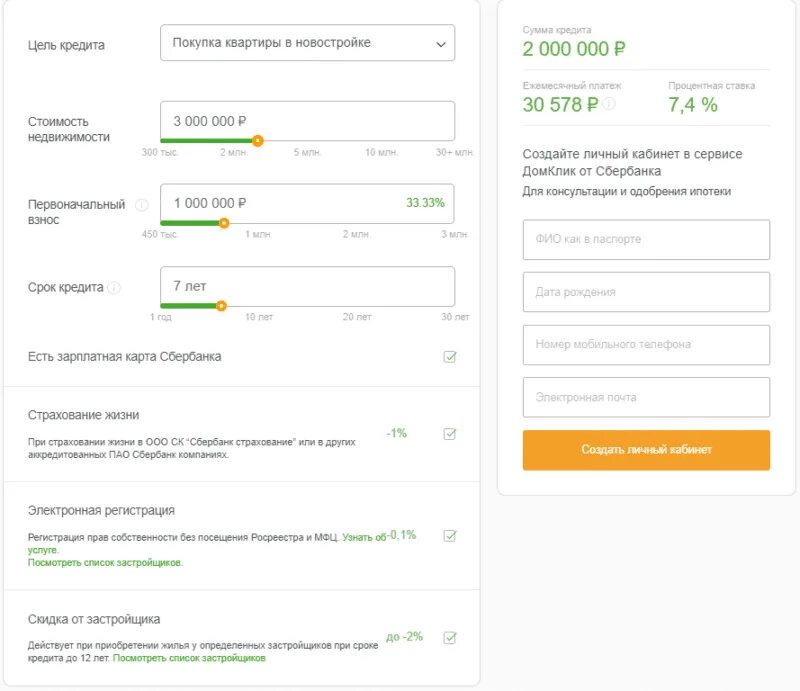Click the loan term slider handle
The width and height of the screenshot is (800, 691).
pyautogui.click(x=221, y=306)
